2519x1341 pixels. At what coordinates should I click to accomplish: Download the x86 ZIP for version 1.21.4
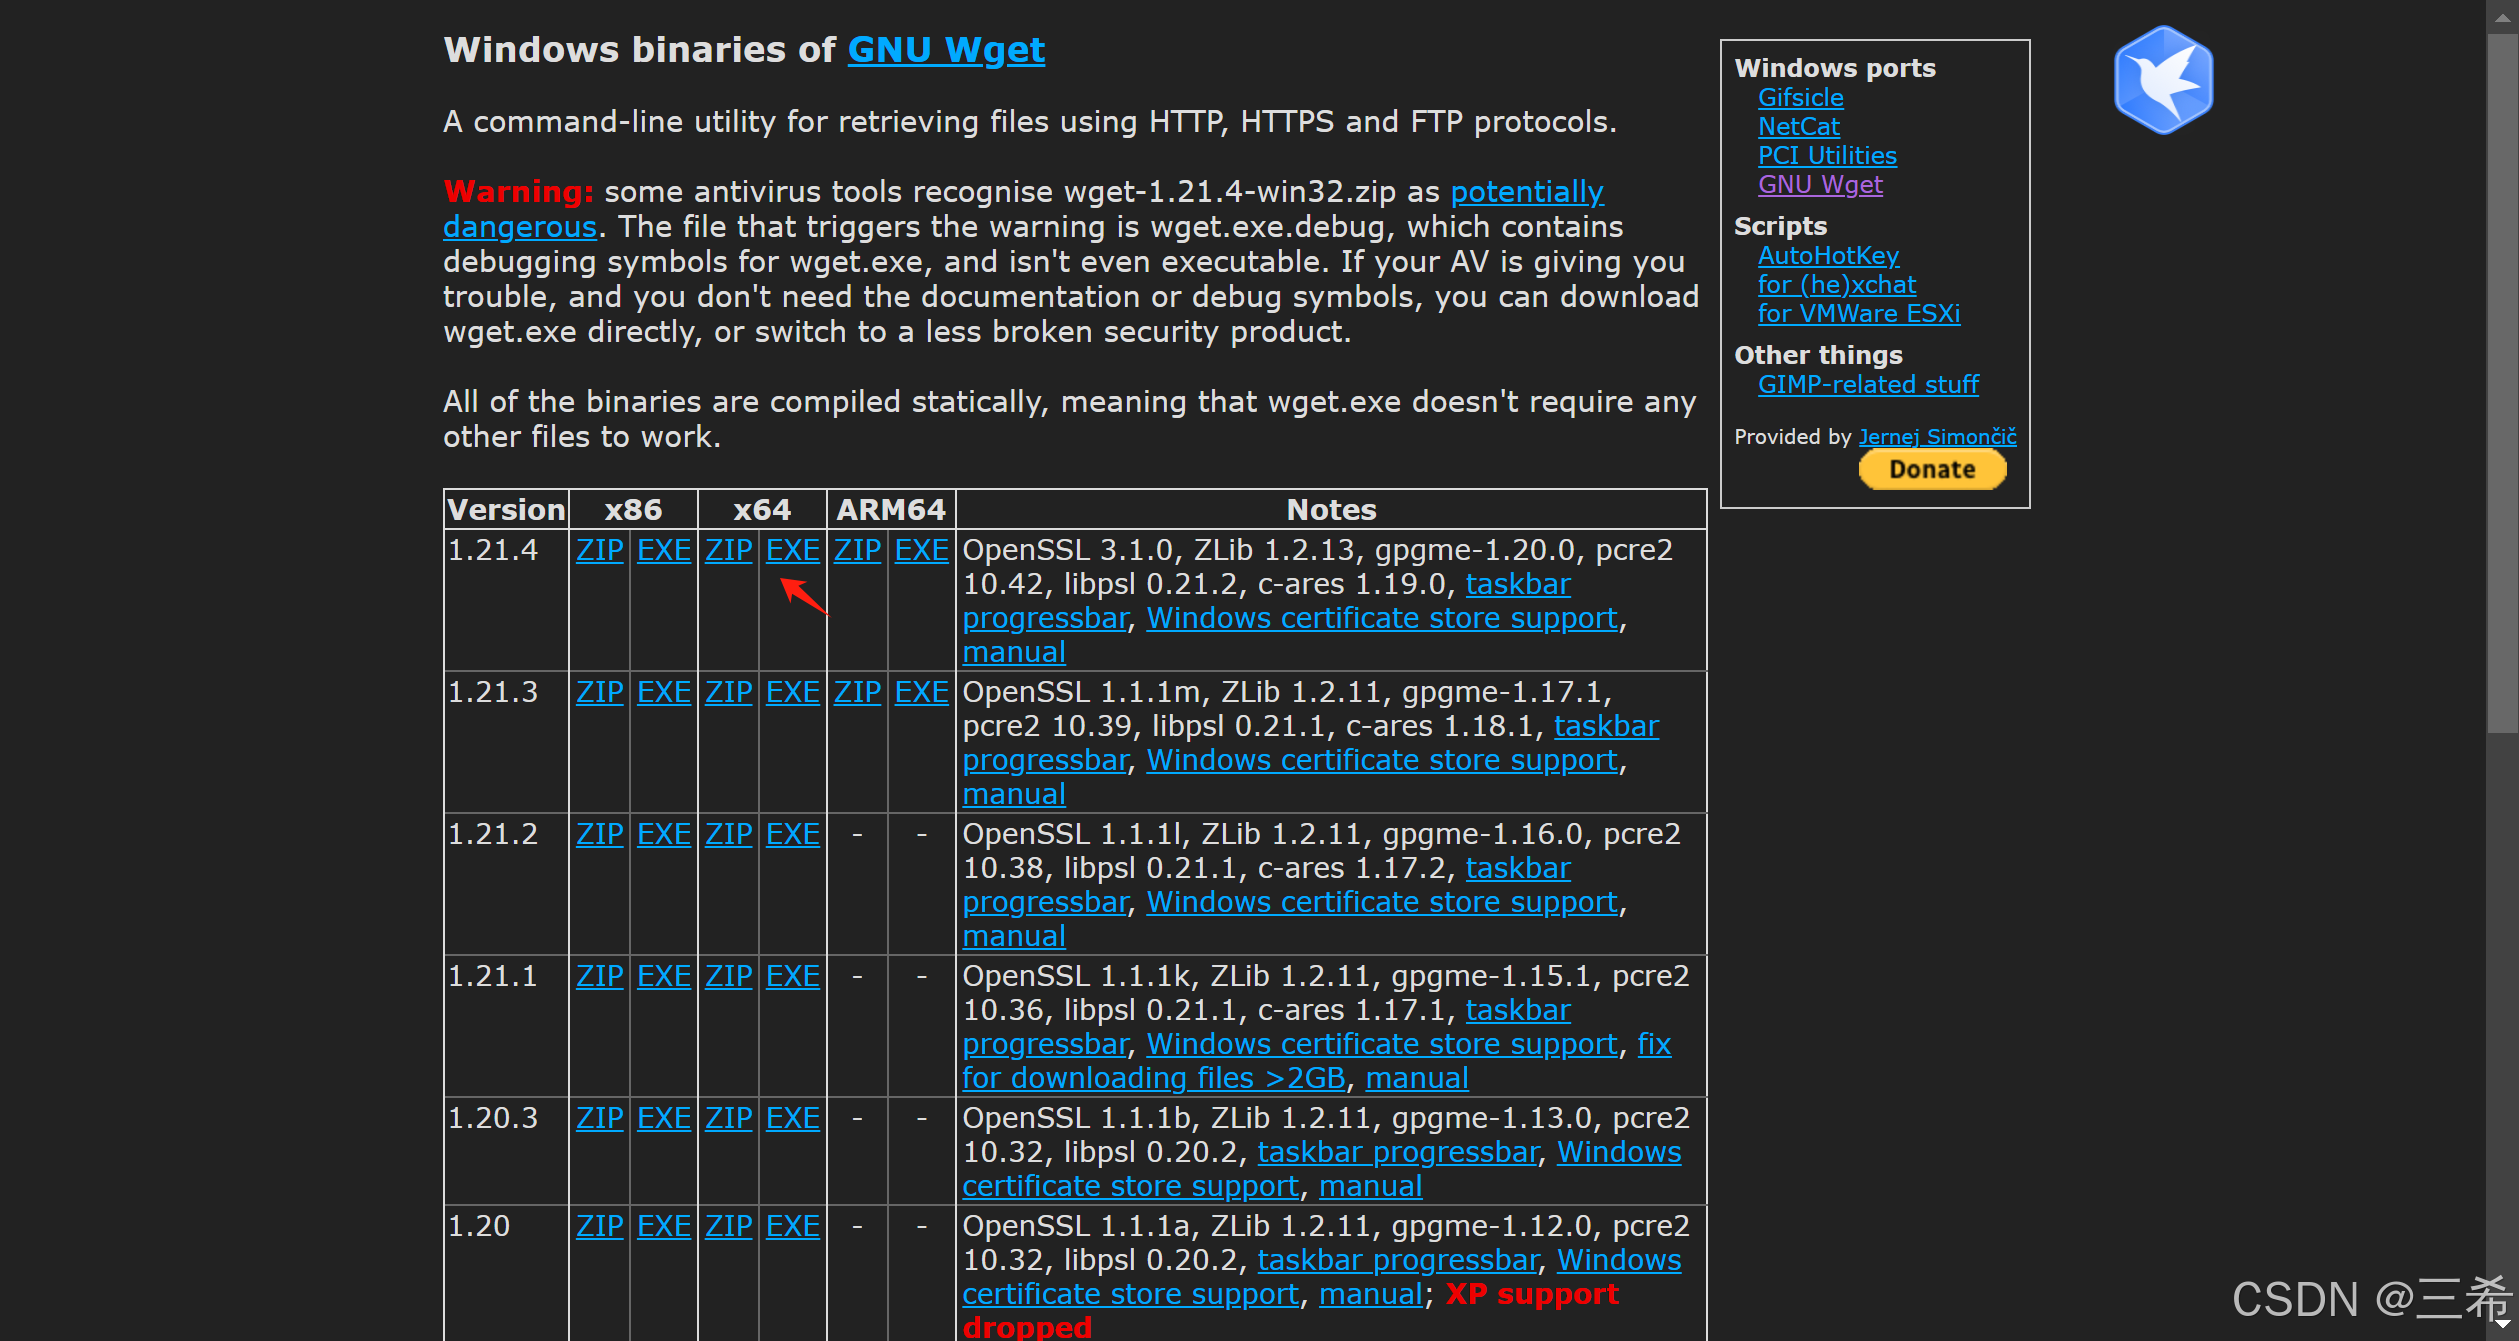coord(599,550)
